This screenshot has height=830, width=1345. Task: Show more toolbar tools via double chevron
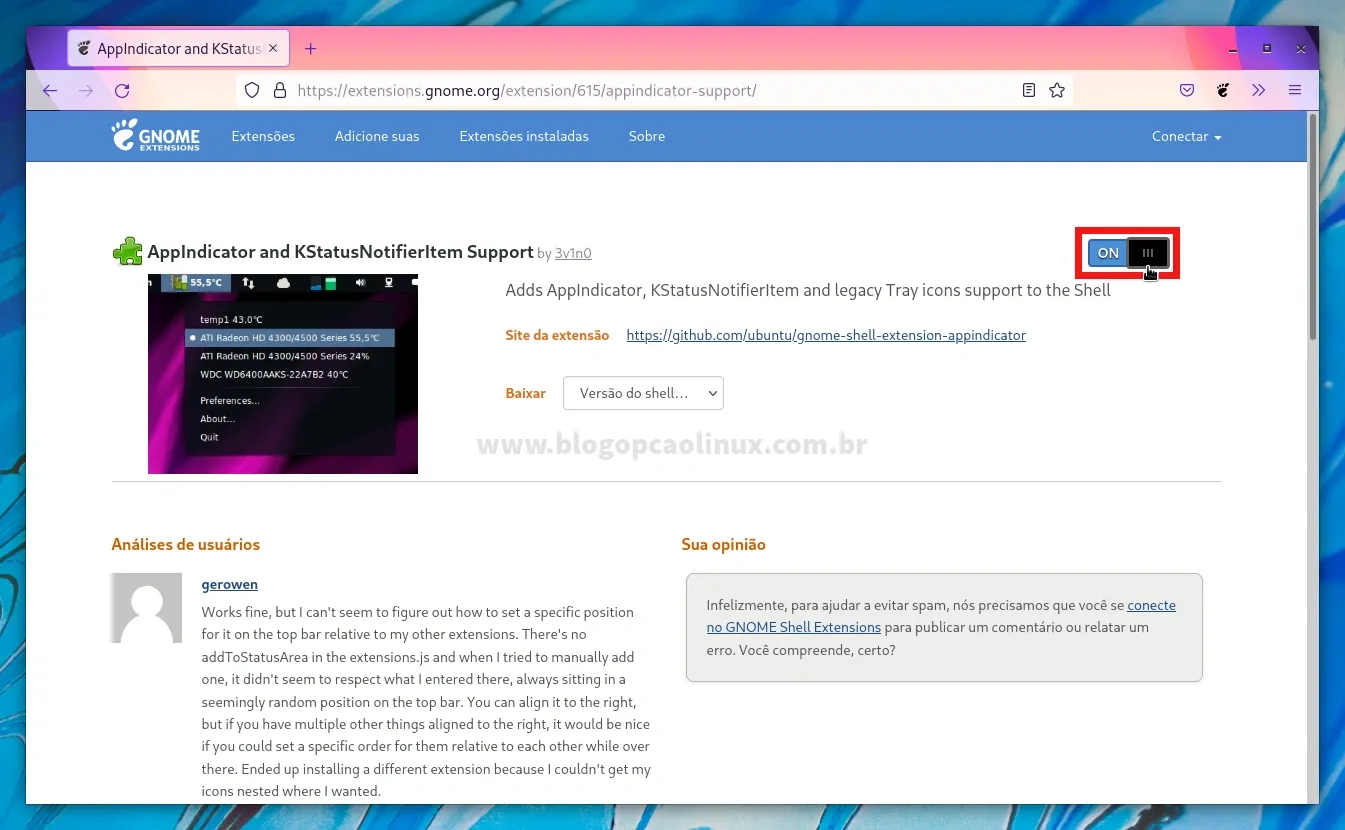[x=1259, y=90]
